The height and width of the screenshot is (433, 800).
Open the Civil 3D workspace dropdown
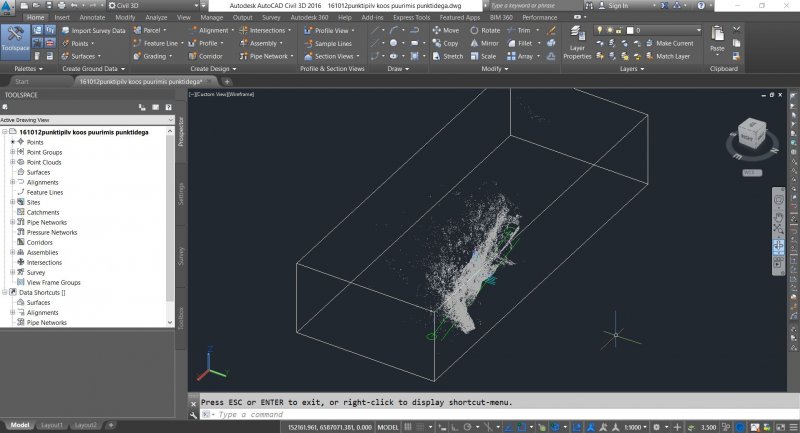[x=153, y=6]
